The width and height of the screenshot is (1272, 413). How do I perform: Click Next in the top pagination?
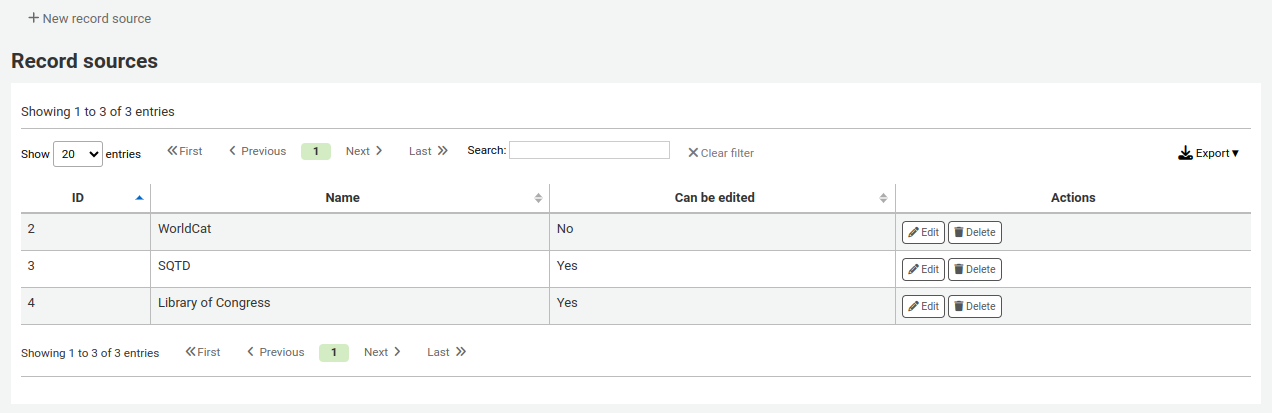[364, 151]
